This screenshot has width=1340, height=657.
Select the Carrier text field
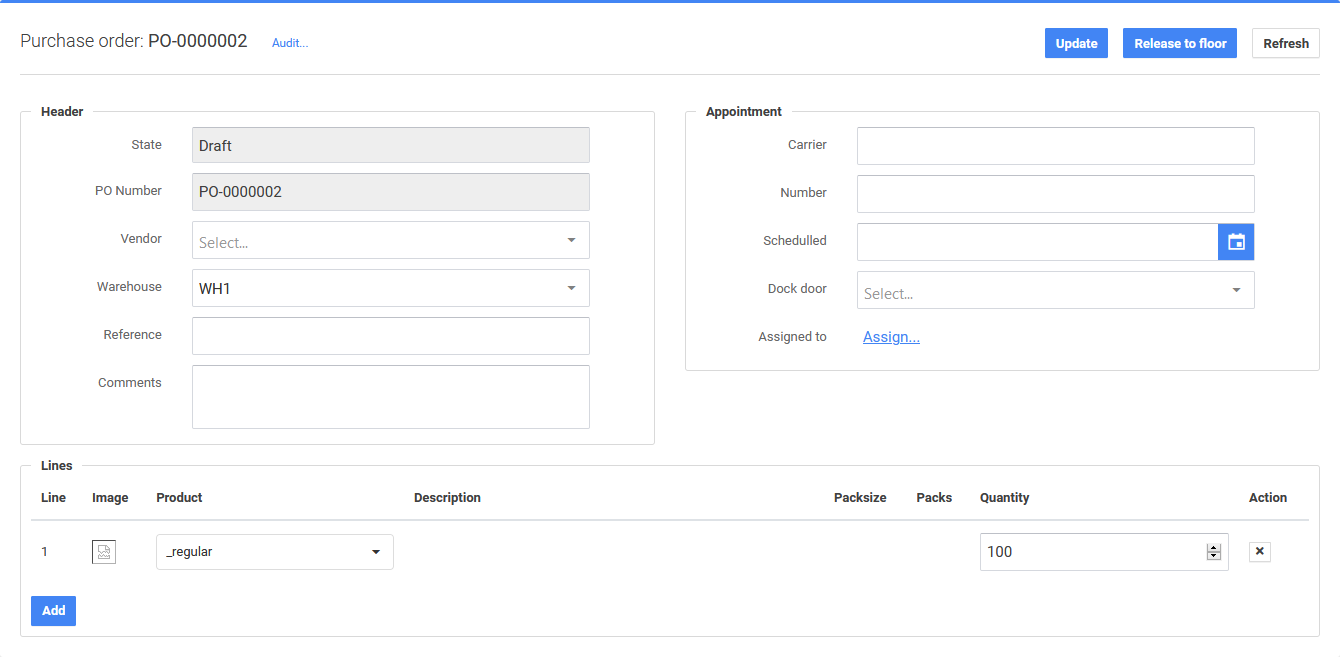click(x=1055, y=146)
